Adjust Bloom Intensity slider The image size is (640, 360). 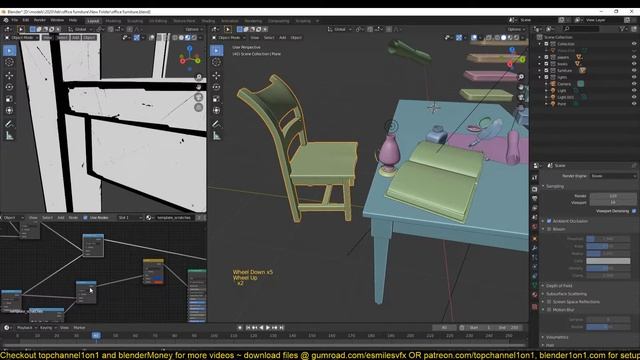coord(608,268)
